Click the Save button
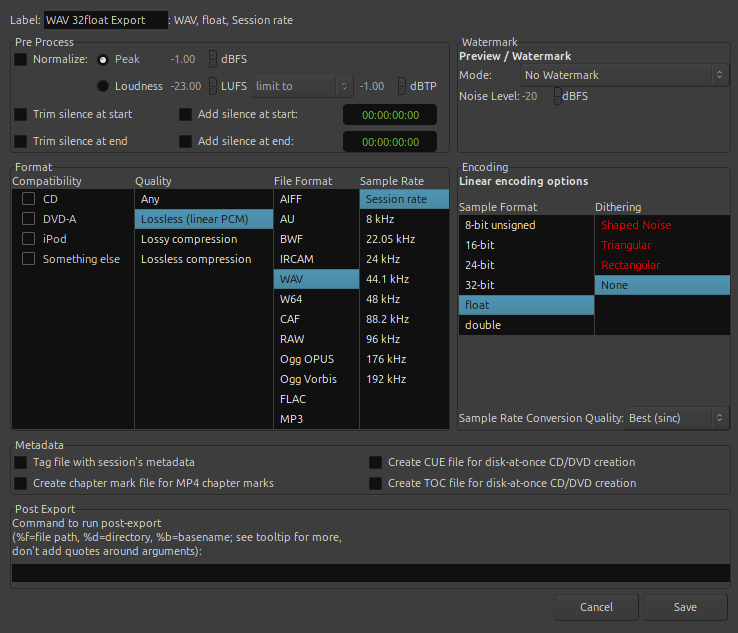This screenshot has height=633, width=738. coord(685,607)
